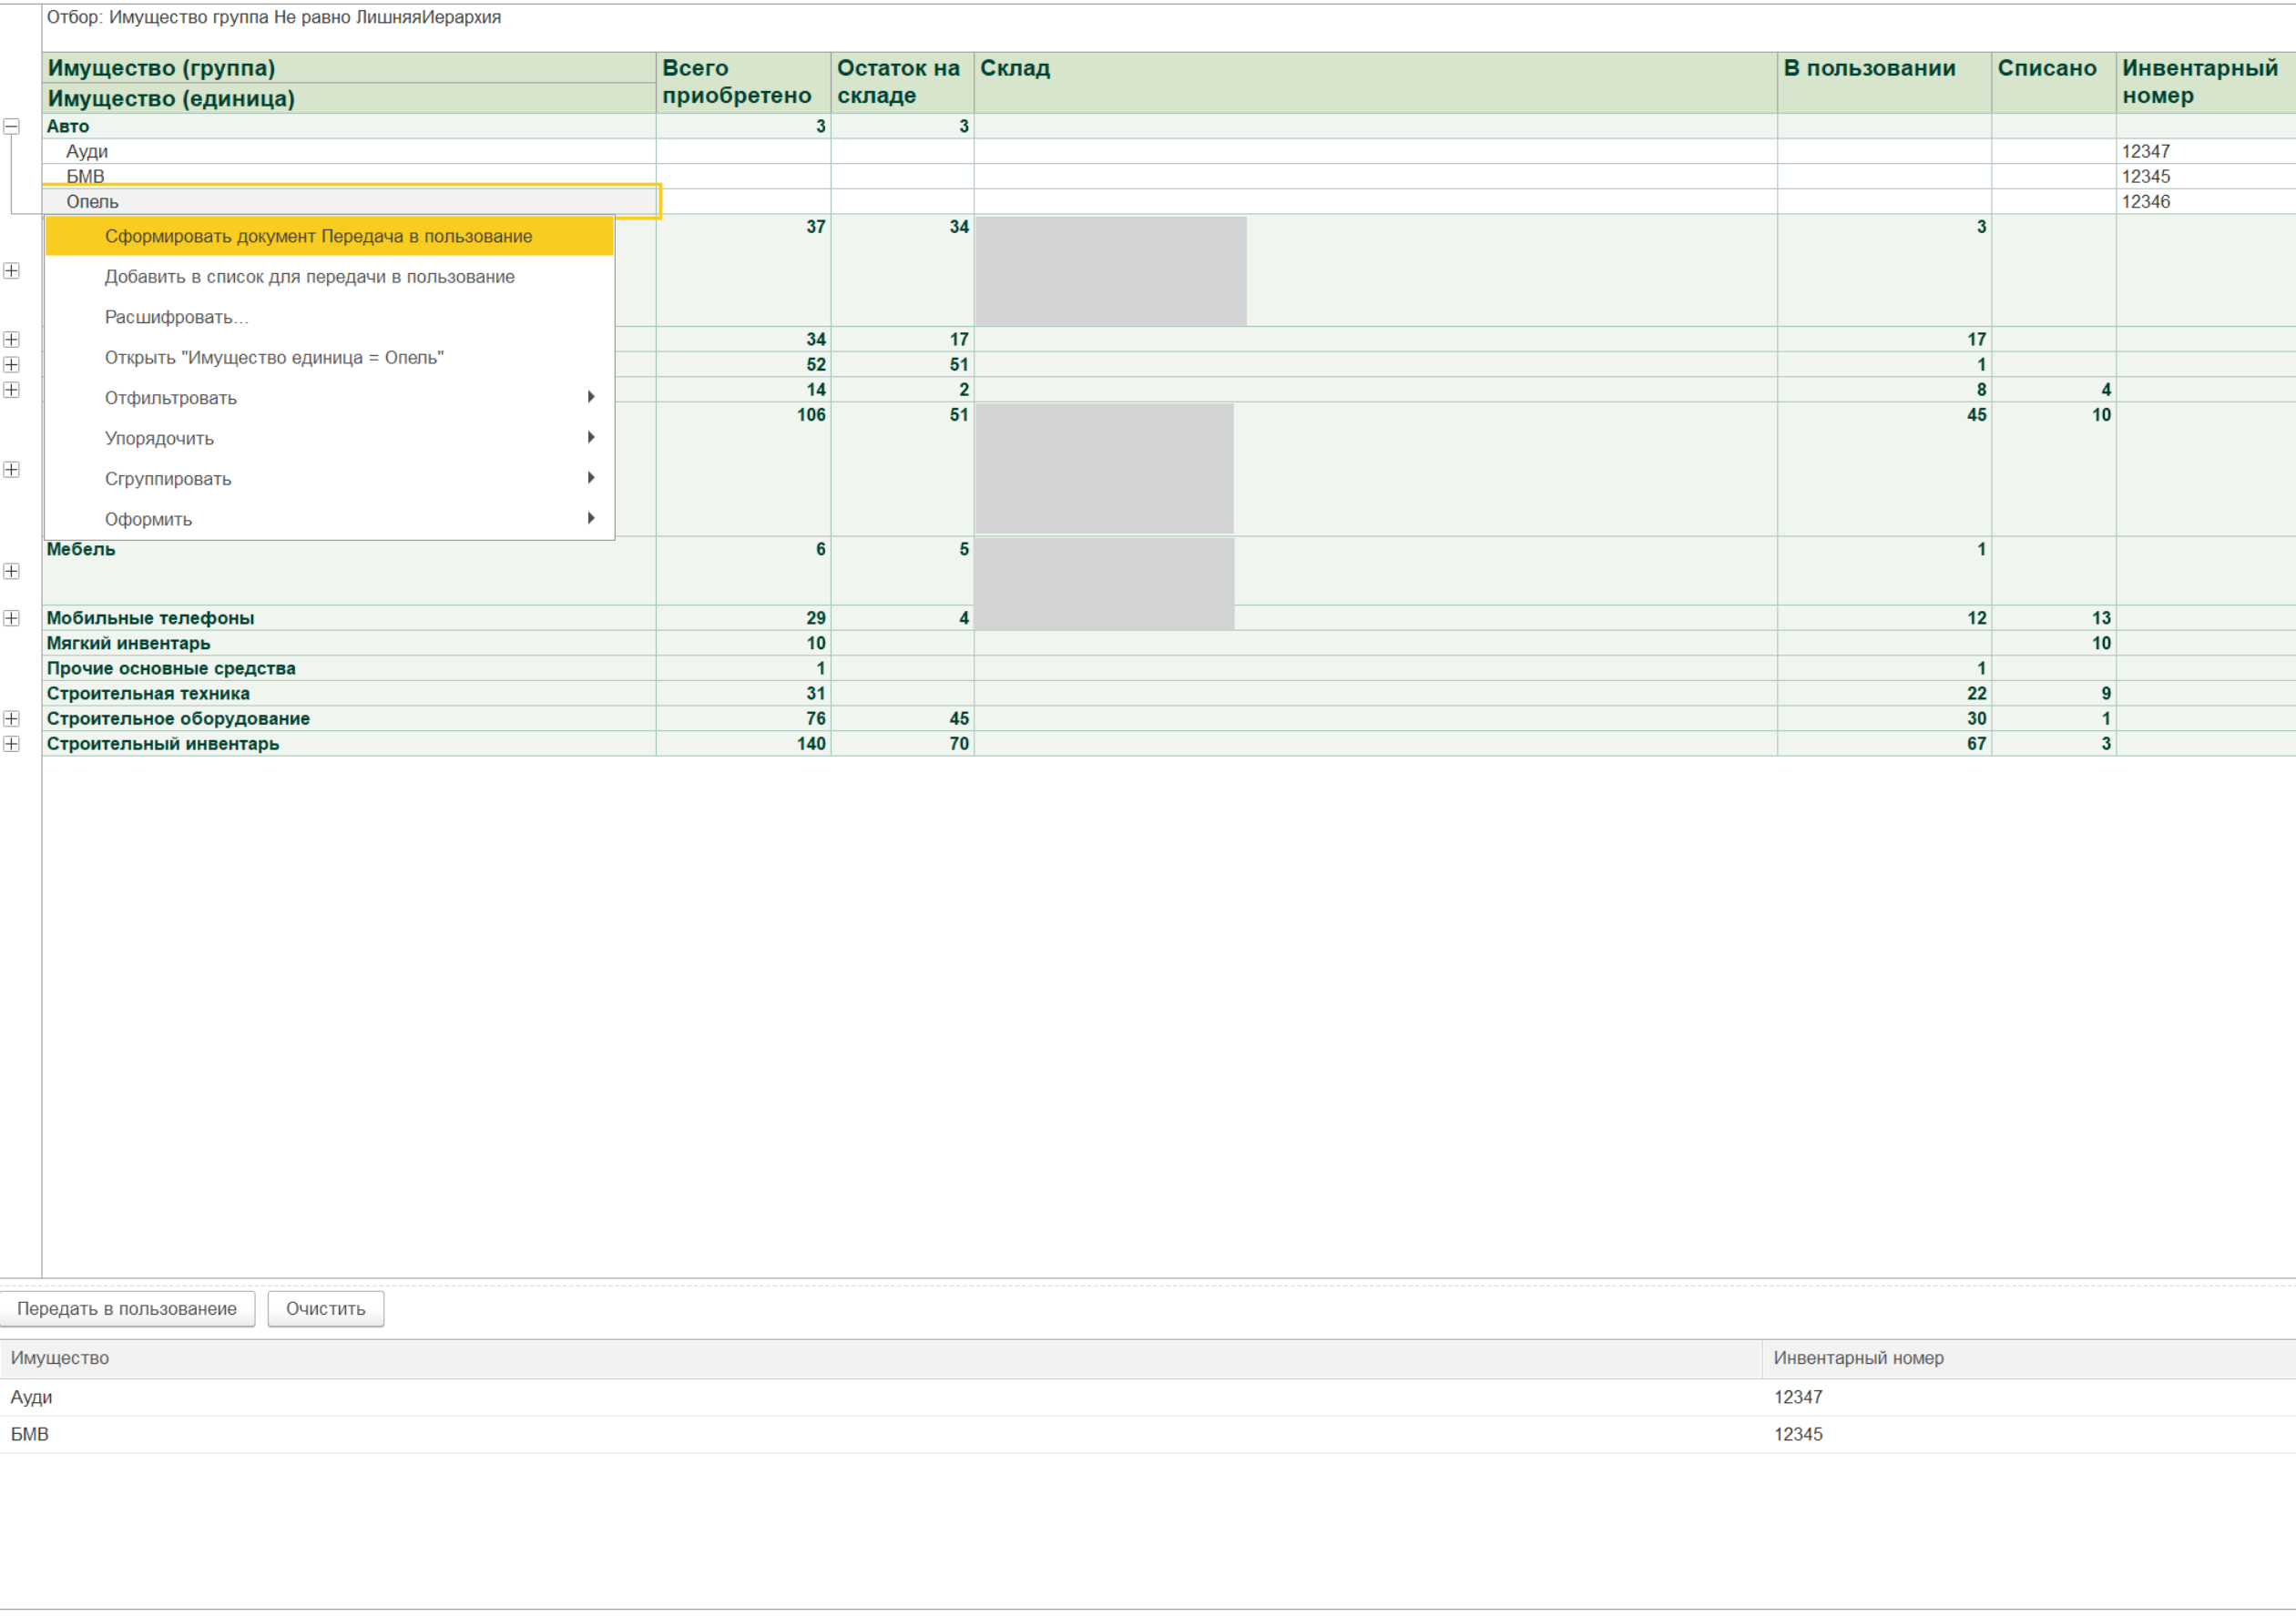The height and width of the screenshot is (1617, 2296).
Task: Open the Упорядочить submenu
Action: [x=160, y=438]
